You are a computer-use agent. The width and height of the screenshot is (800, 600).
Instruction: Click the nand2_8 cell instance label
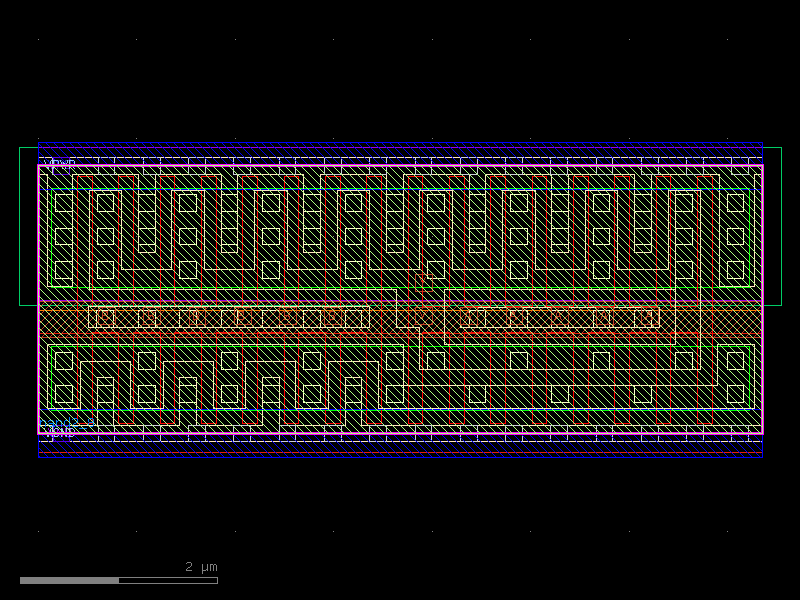[67, 422]
